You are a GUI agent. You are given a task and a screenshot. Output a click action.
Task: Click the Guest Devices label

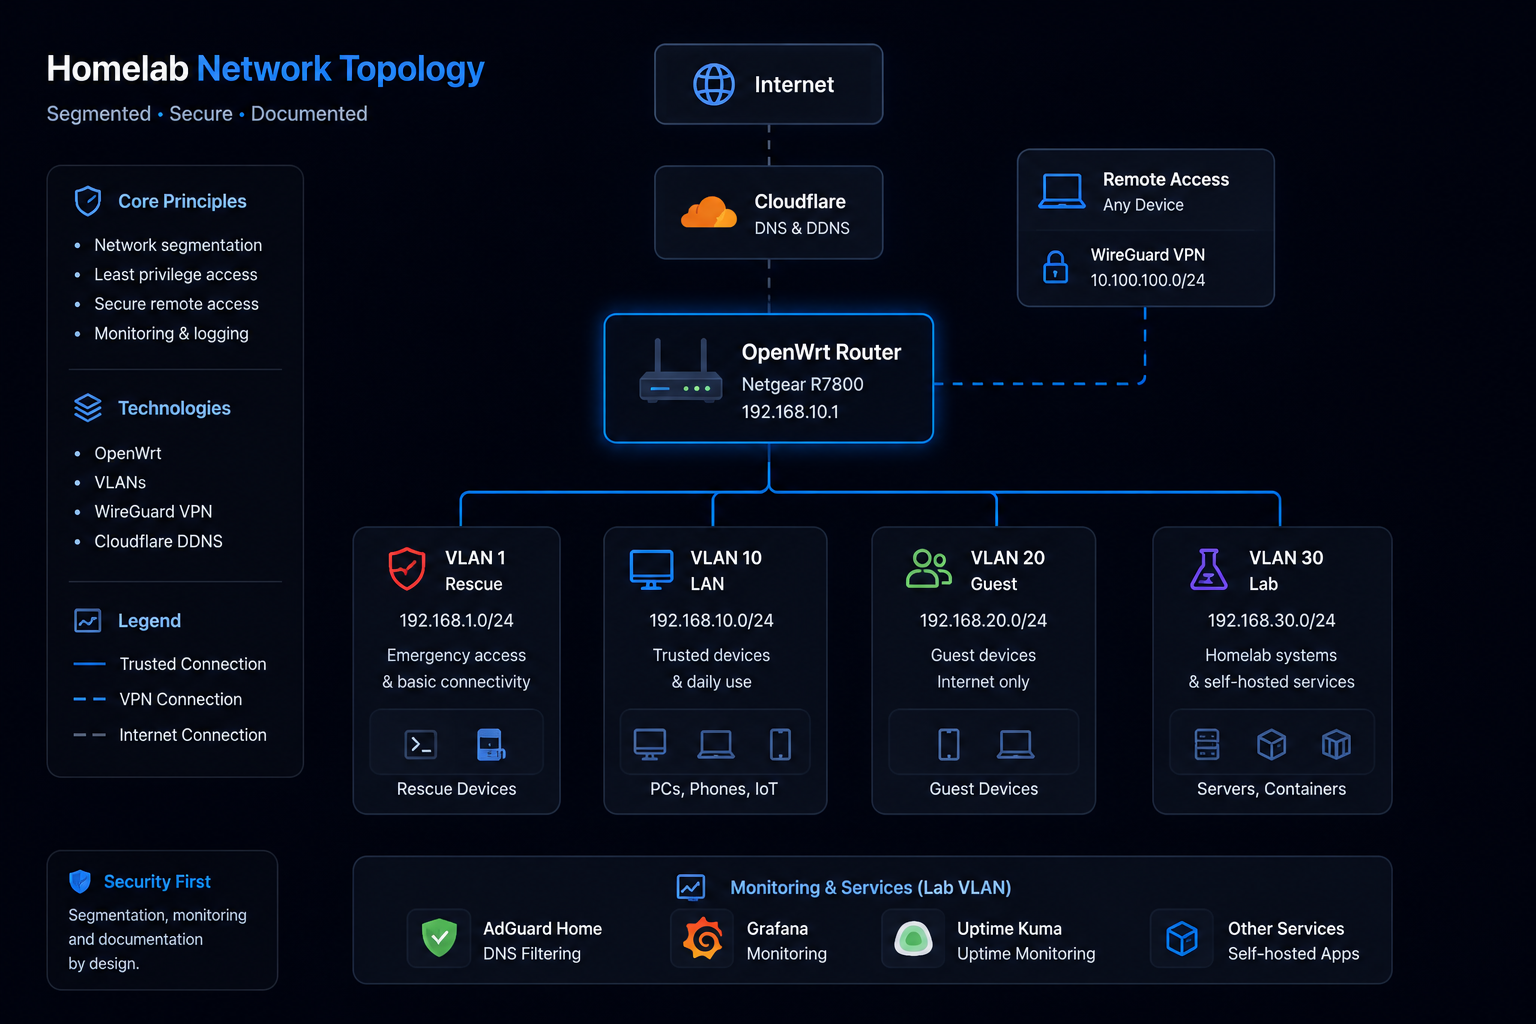click(983, 789)
